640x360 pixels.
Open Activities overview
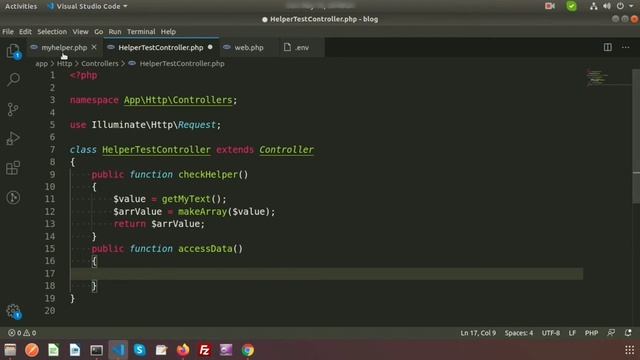[21, 6]
